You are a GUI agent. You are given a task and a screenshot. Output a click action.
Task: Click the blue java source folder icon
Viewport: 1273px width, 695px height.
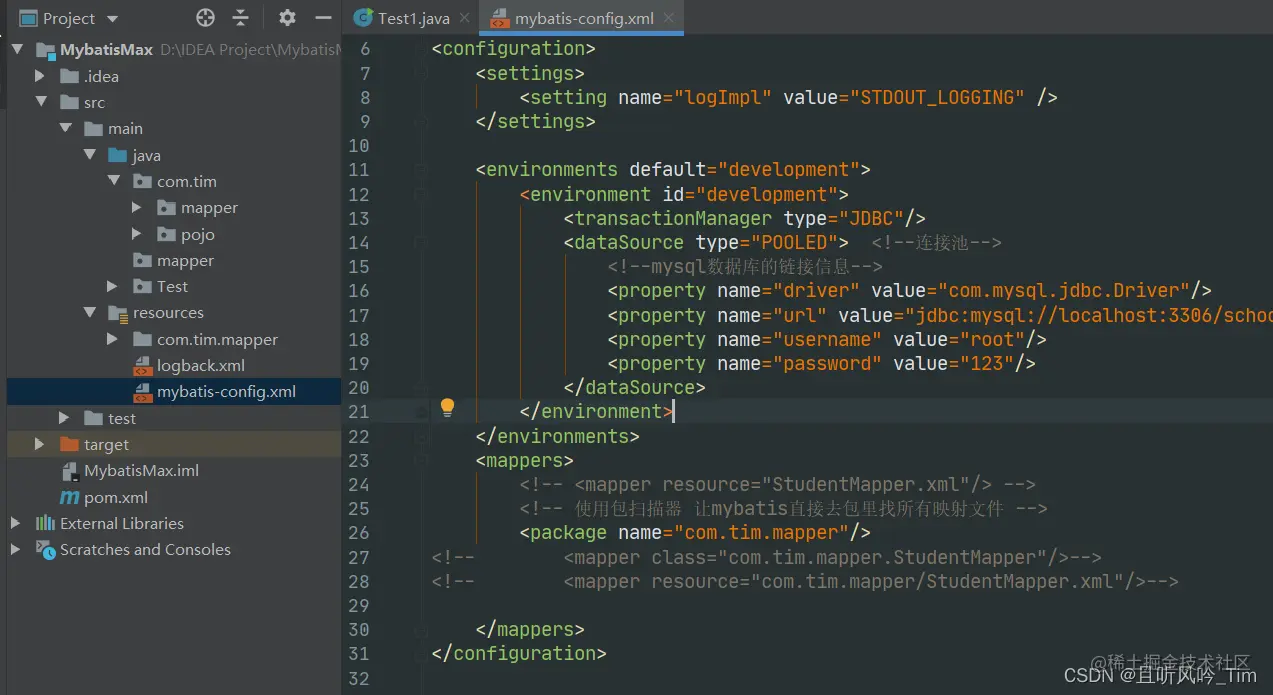(x=118, y=155)
